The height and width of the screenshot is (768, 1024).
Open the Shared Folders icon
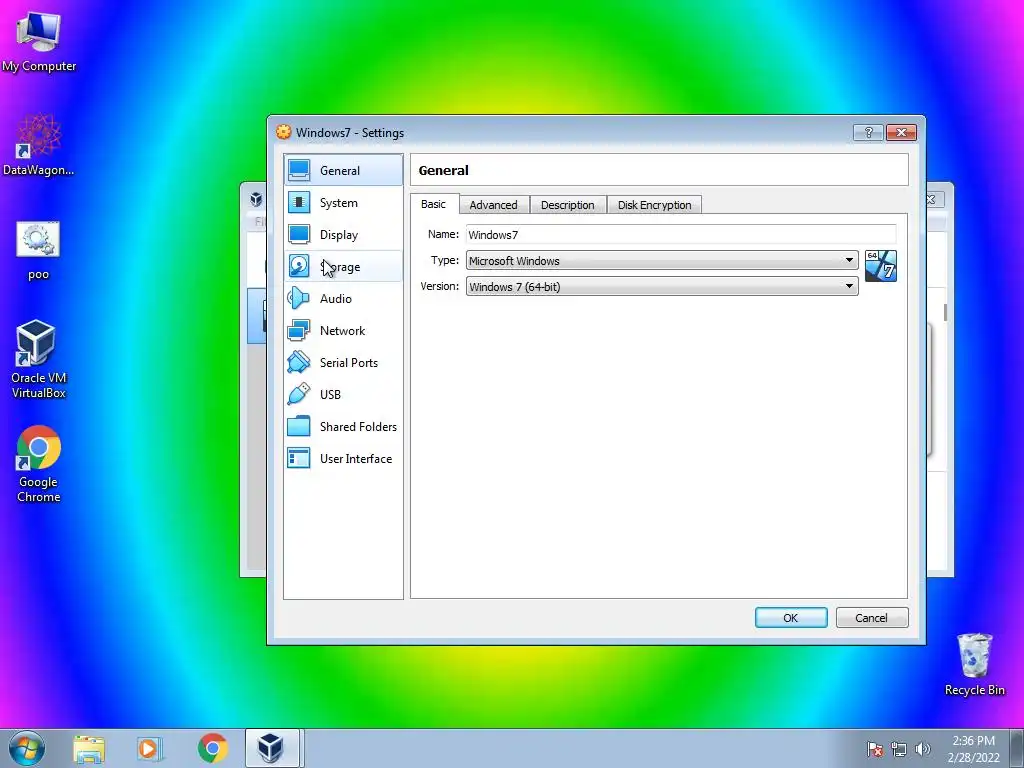tap(299, 426)
